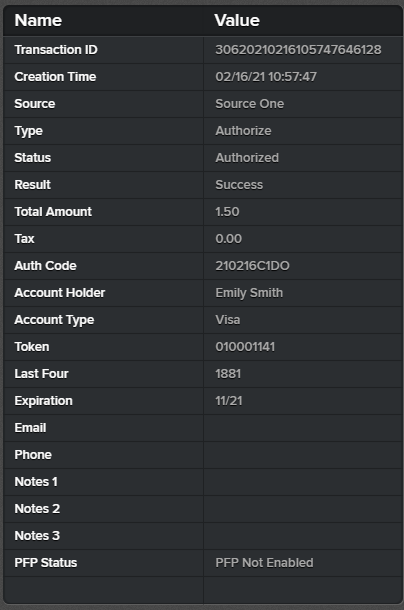
Task: Click the Value column header
Action: pos(237,20)
